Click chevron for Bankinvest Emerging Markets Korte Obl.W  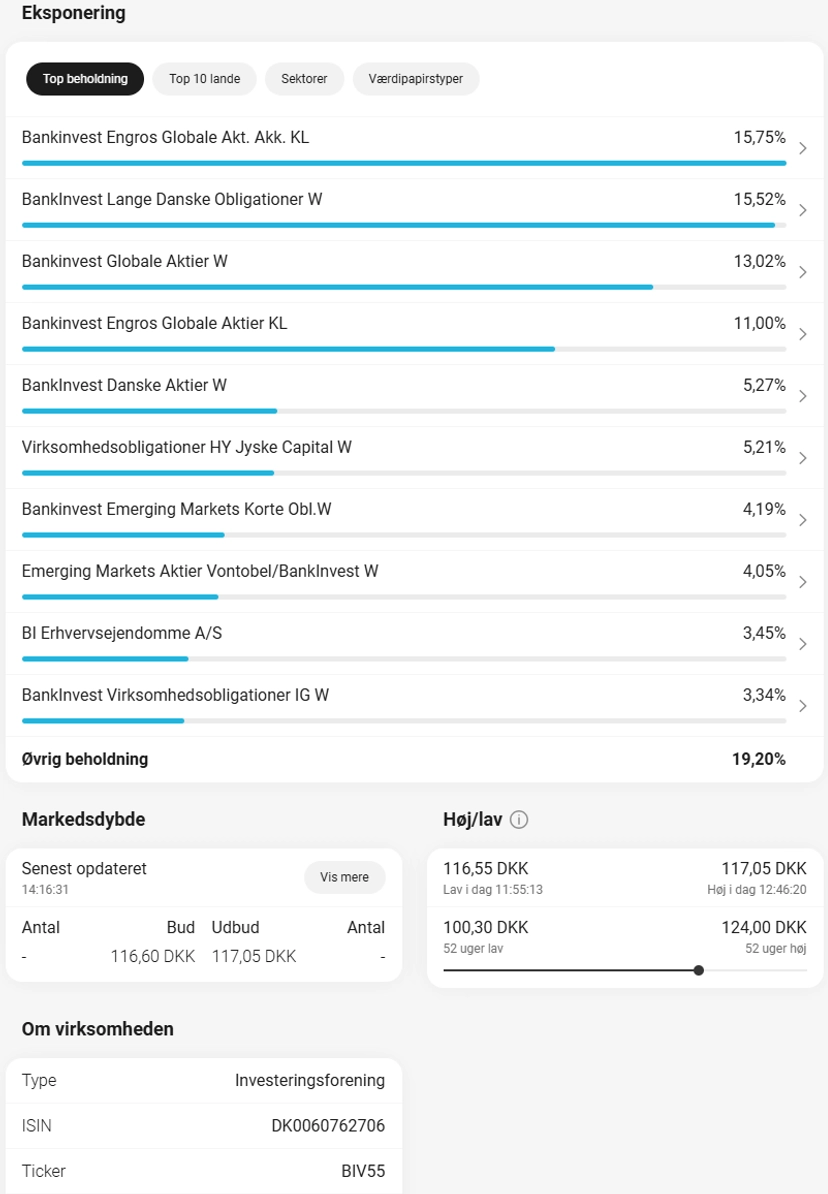pos(803,520)
